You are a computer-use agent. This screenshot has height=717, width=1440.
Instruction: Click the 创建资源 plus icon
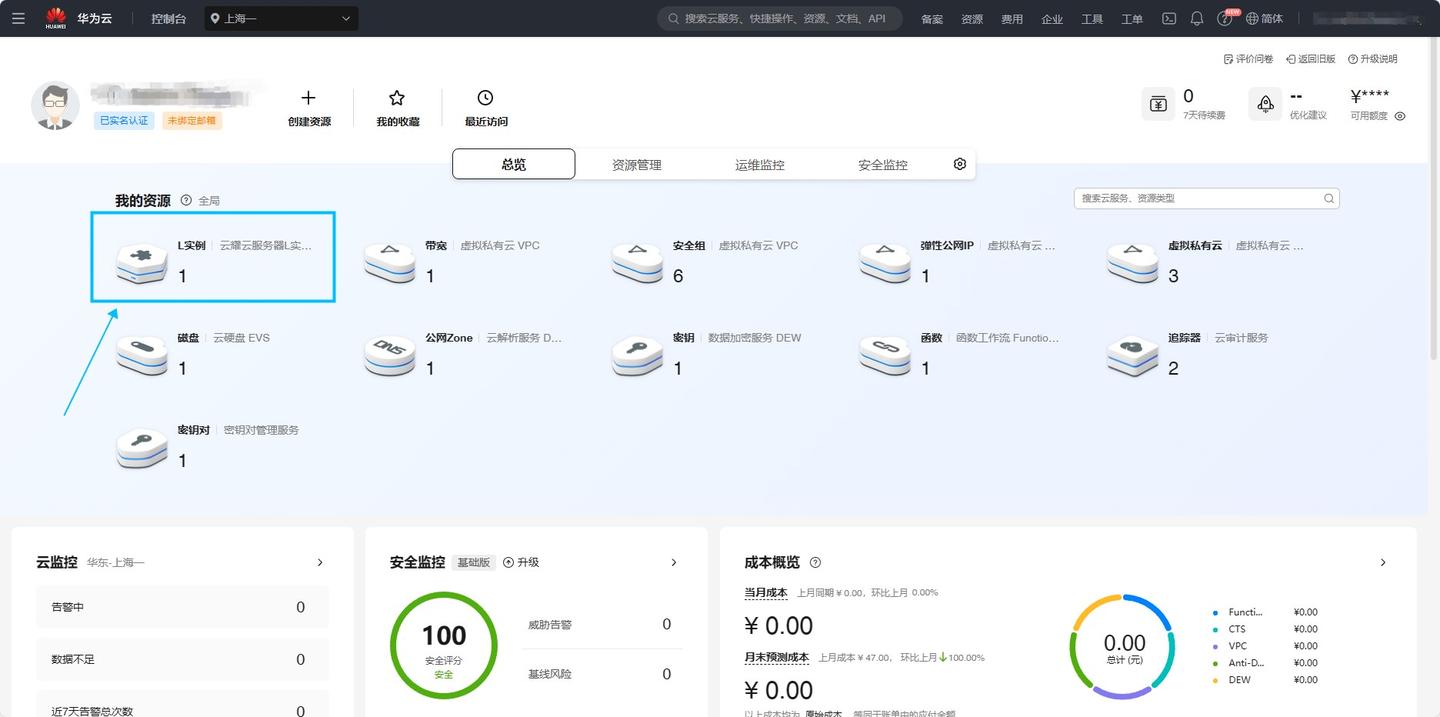(308, 97)
